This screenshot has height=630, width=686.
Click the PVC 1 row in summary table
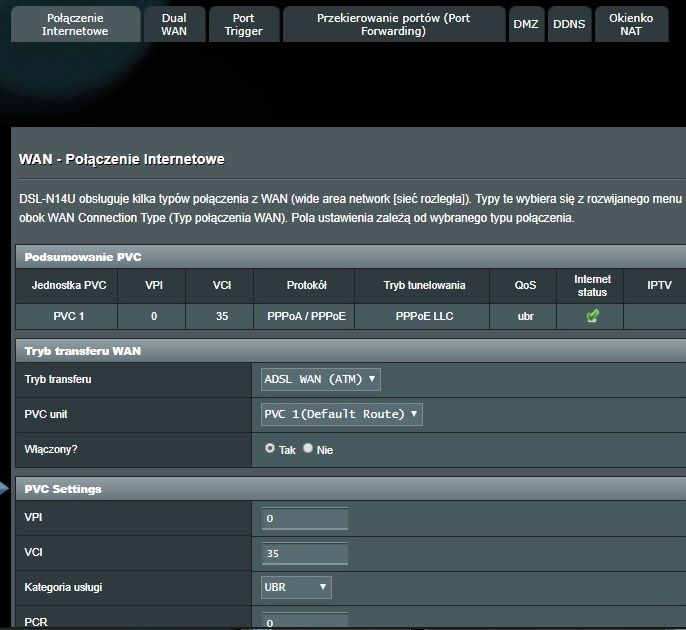[67, 316]
